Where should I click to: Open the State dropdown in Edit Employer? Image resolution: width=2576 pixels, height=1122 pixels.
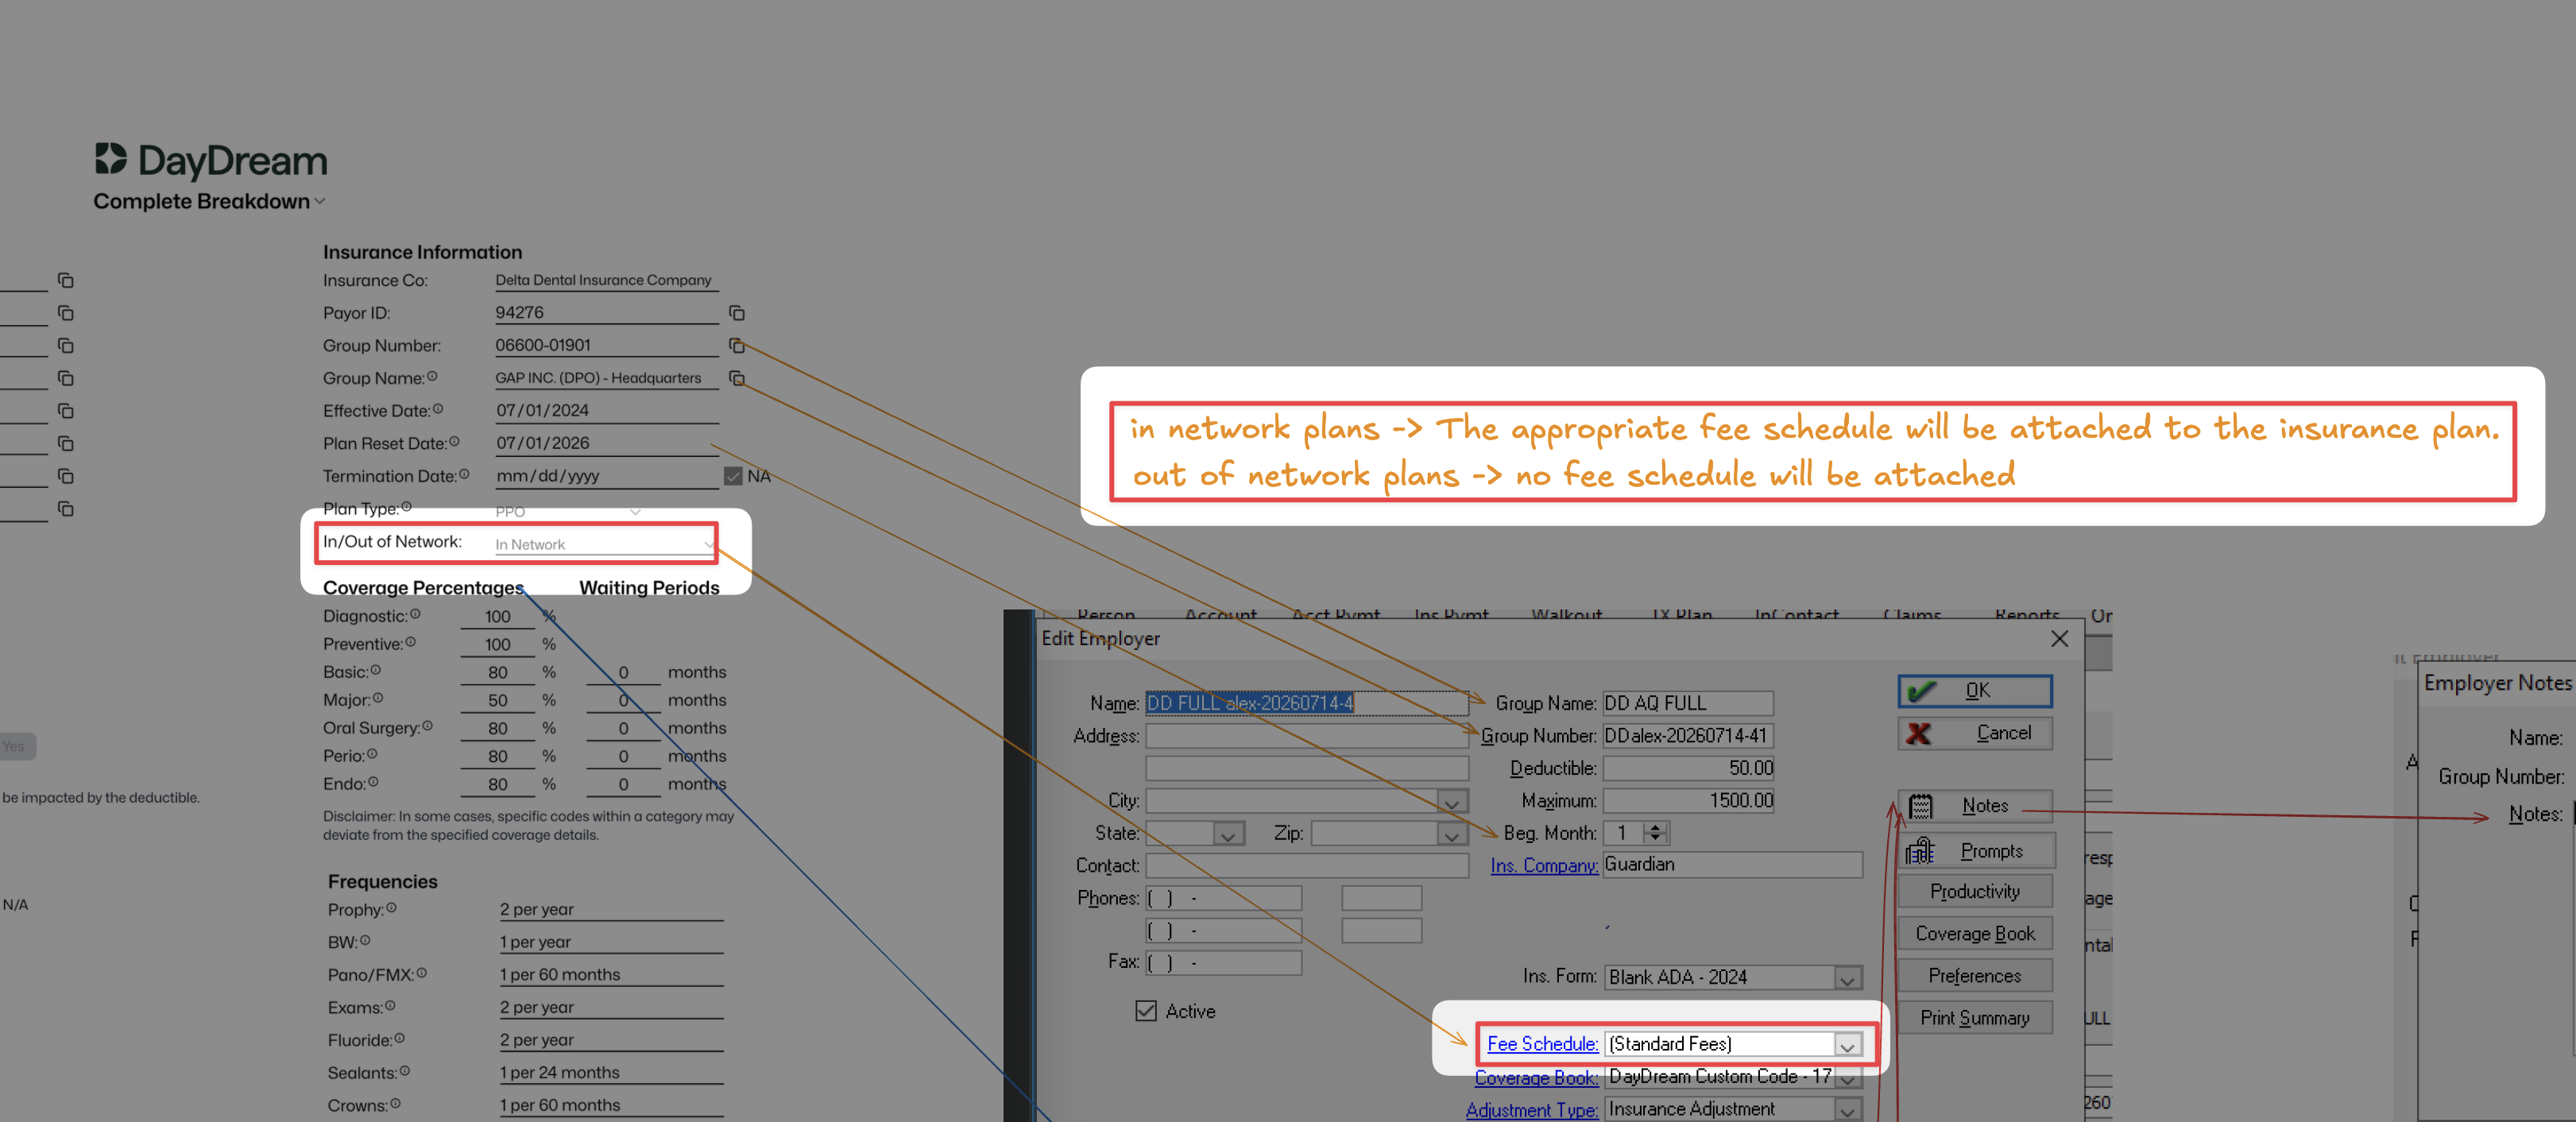1228,833
